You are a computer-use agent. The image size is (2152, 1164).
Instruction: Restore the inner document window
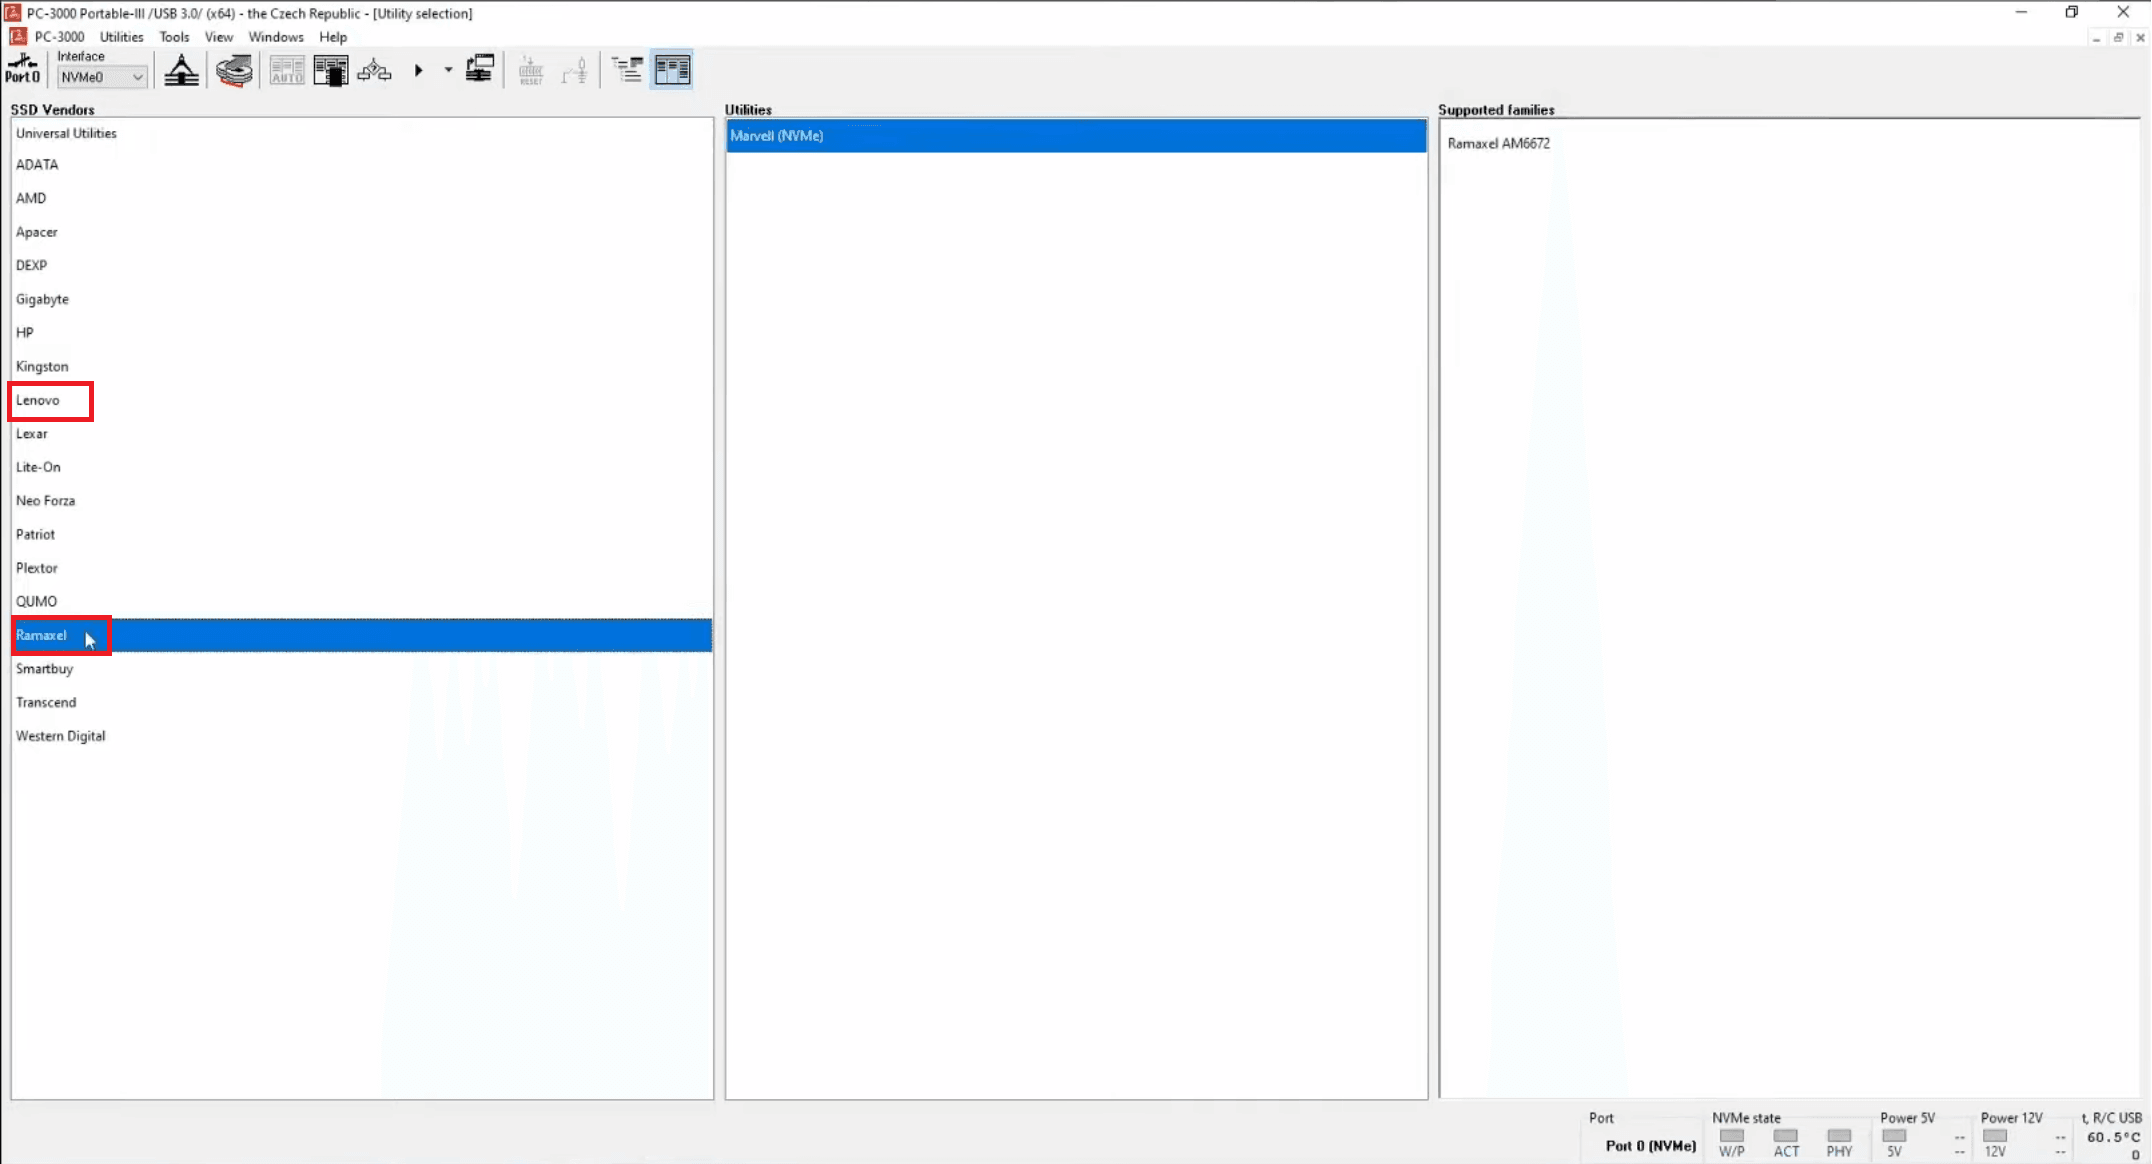point(2118,38)
